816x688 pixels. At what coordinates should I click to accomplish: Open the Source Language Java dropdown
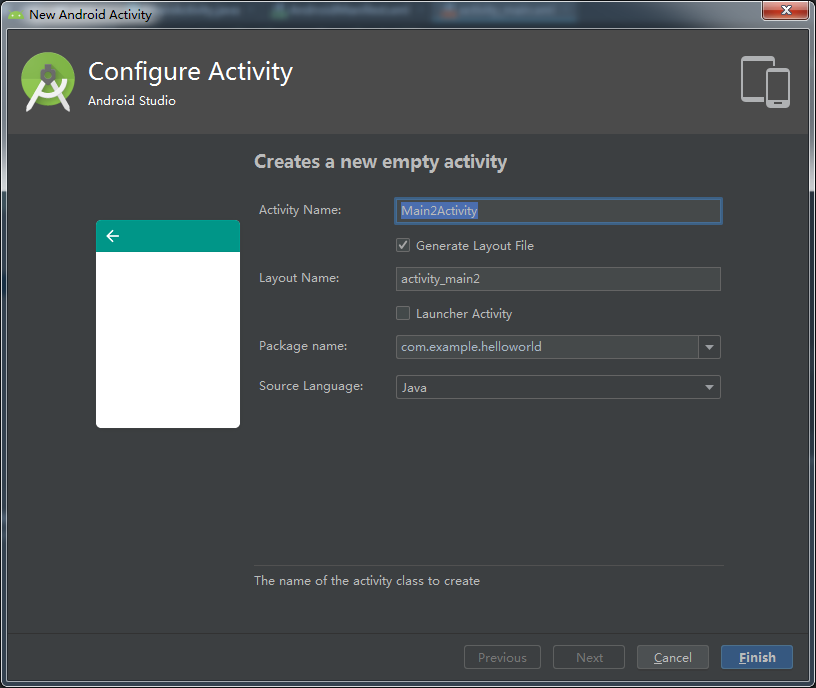click(x=558, y=387)
